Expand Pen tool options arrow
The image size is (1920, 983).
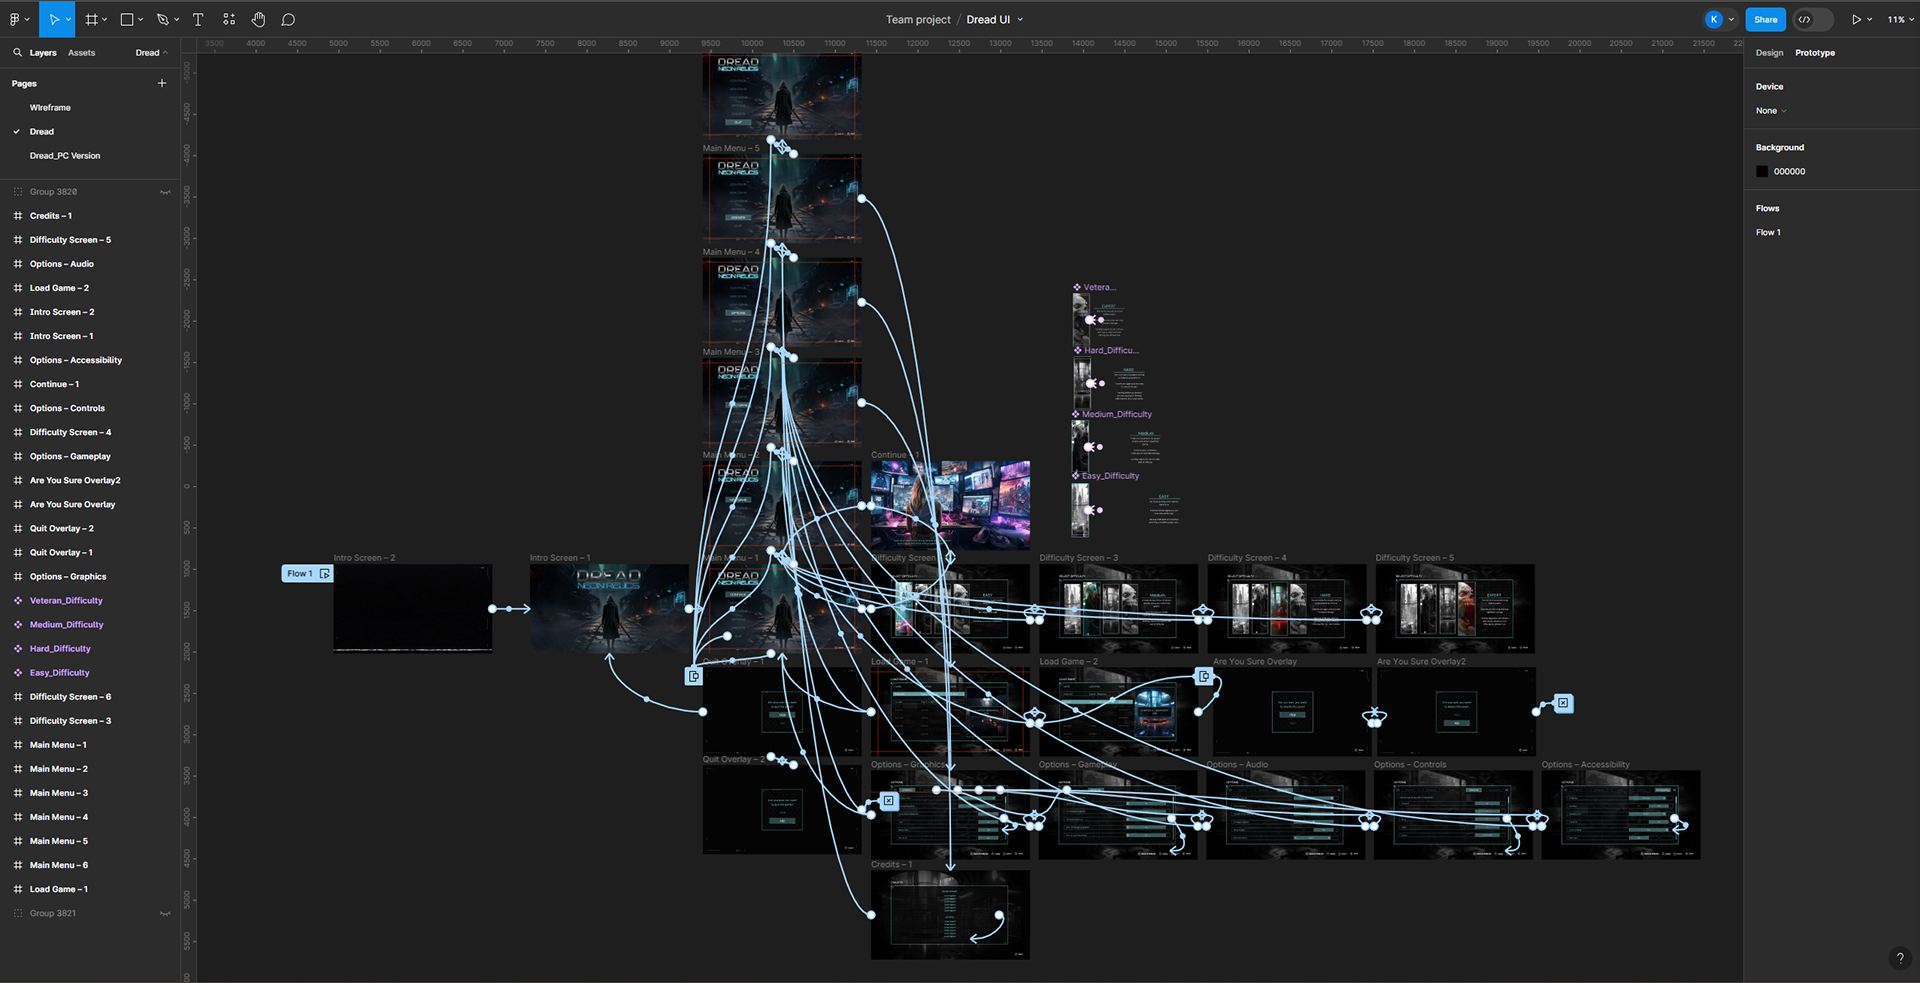point(177,19)
